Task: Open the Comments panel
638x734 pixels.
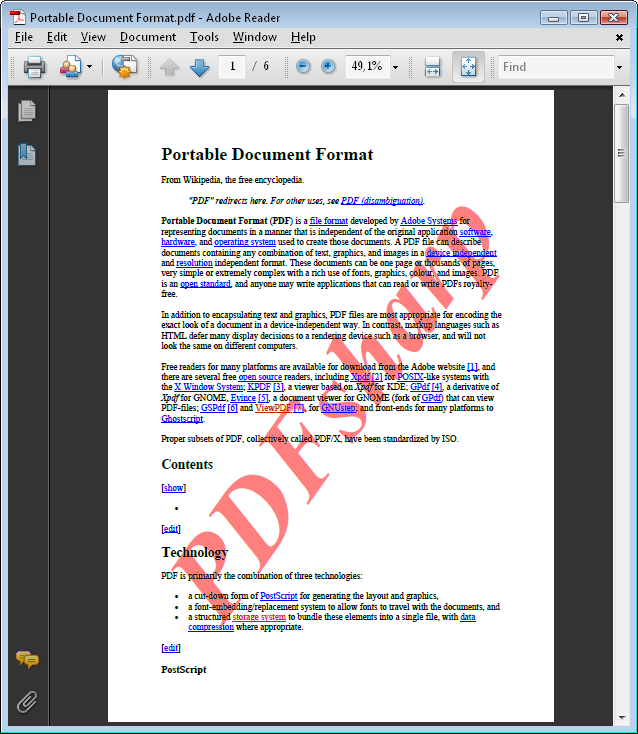Action: (27, 660)
